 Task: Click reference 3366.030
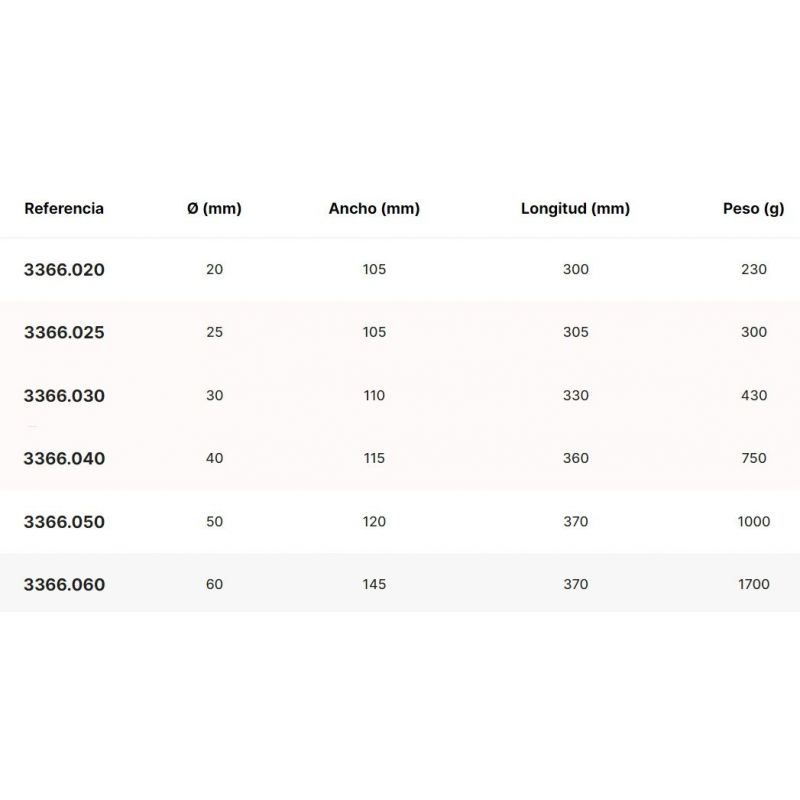pos(64,396)
